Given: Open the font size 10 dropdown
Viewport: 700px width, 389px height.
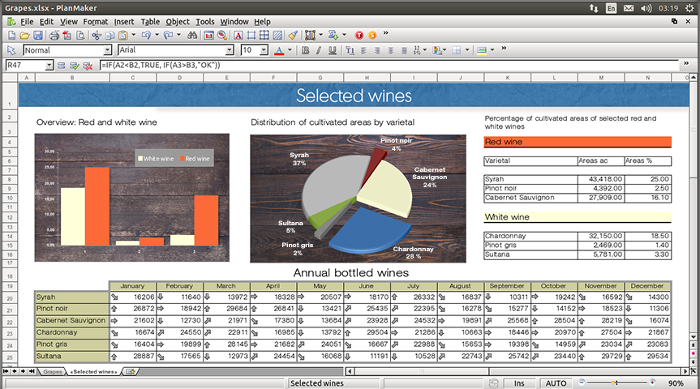Looking at the screenshot, I should [264, 50].
